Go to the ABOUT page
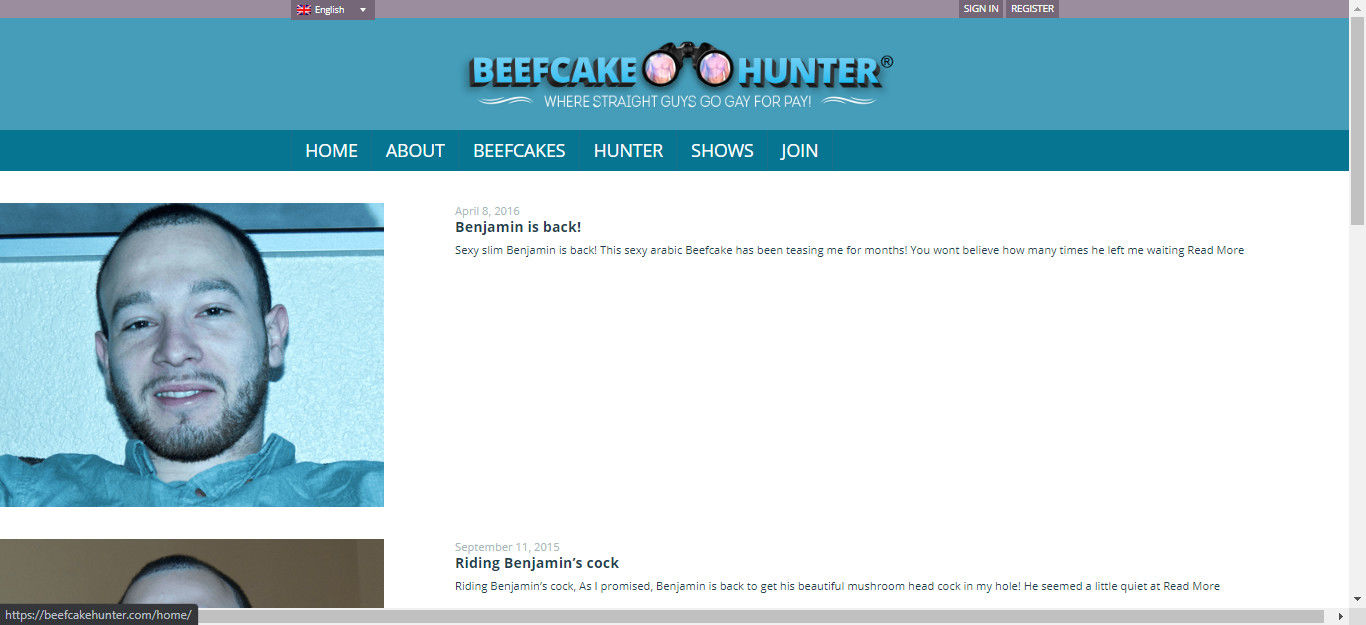This screenshot has height=625, width=1366. (x=415, y=151)
